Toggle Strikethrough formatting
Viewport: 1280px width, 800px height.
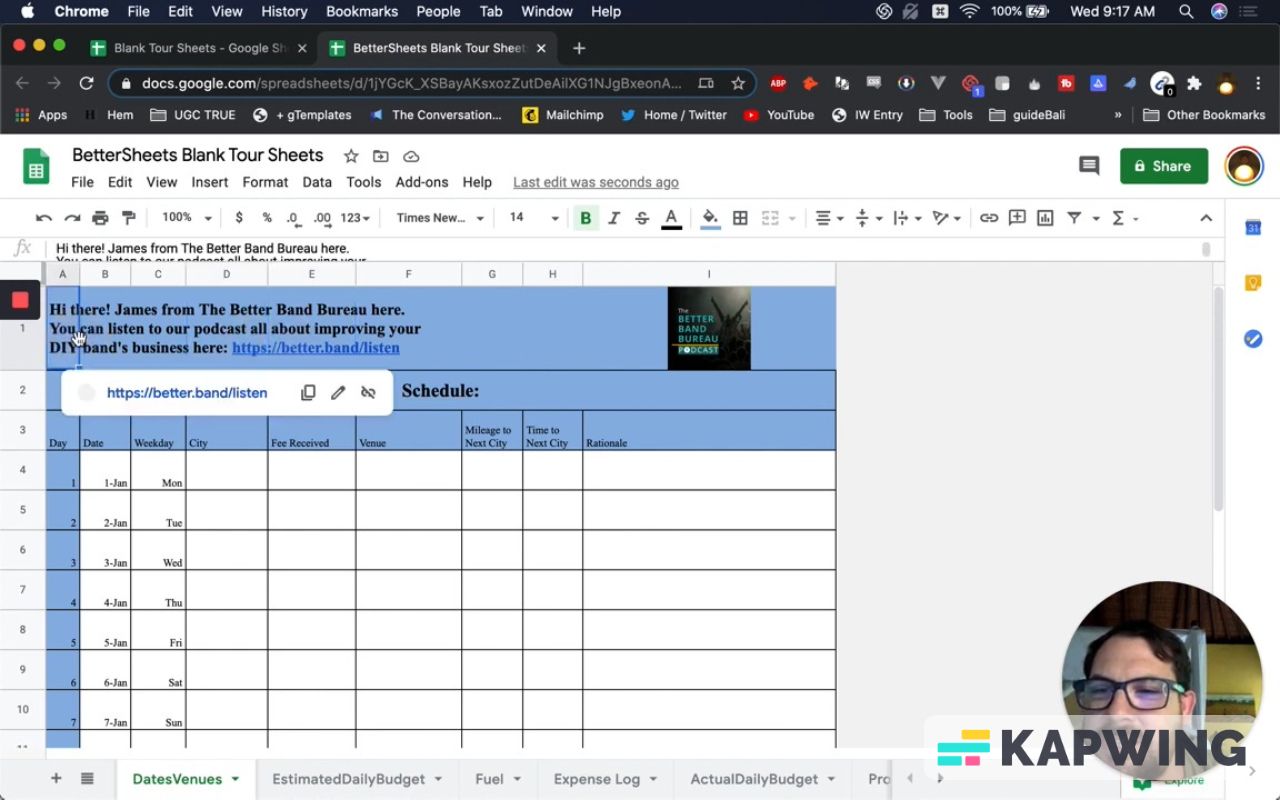point(642,218)
